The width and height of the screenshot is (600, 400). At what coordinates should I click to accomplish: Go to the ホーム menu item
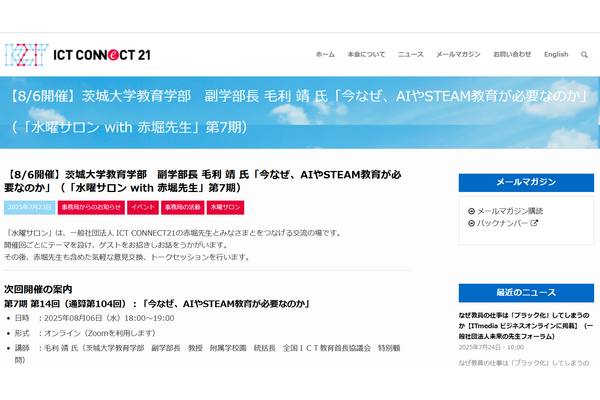325,54
